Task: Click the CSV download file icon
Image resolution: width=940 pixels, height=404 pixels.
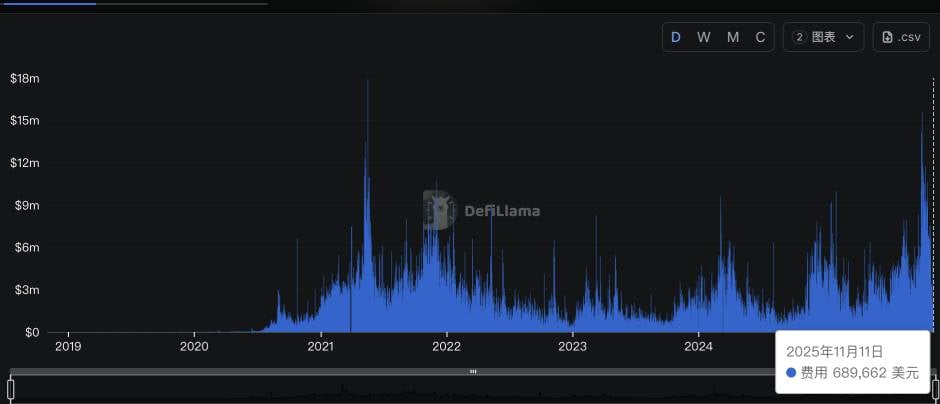Action: tap(887, 38)
